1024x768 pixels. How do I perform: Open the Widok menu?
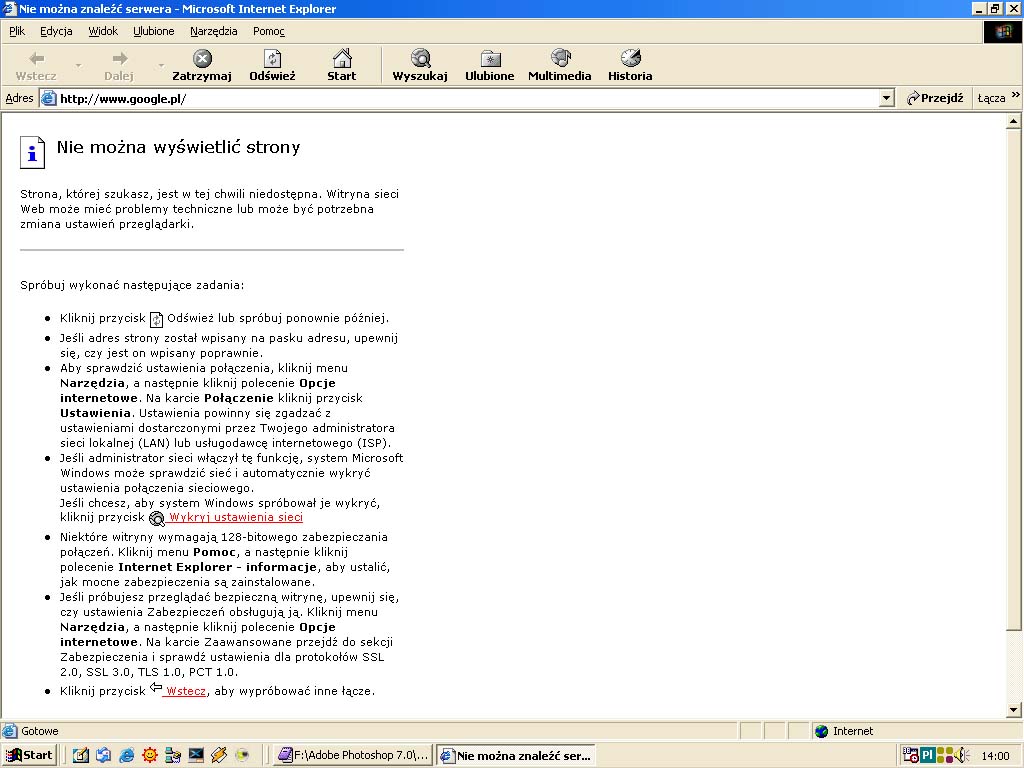click(103, 31)
